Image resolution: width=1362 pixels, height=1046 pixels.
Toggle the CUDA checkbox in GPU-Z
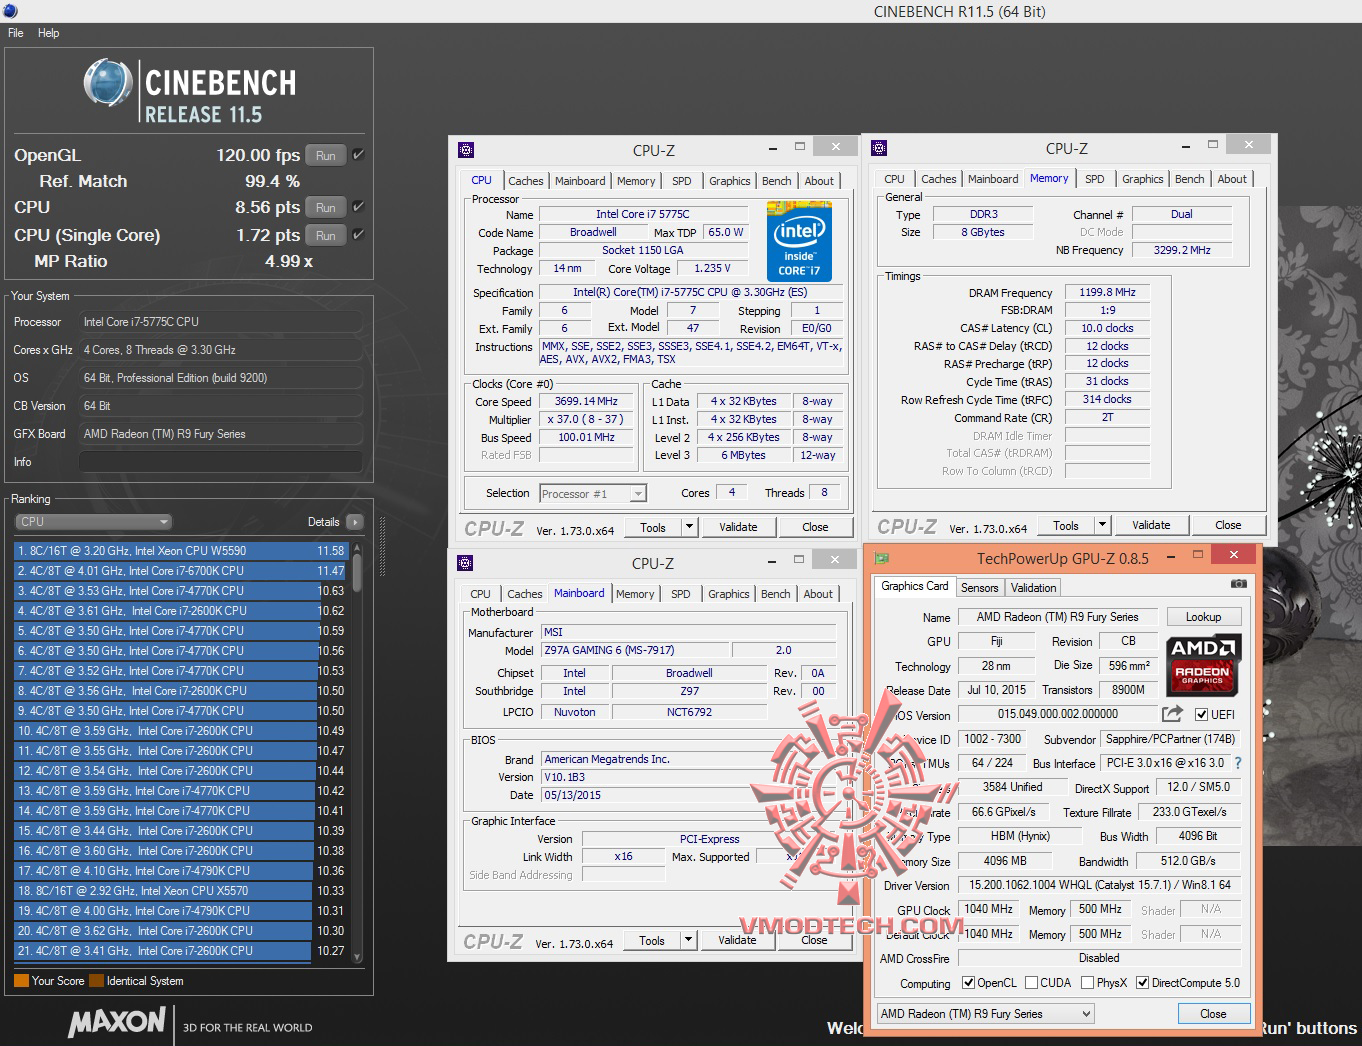(x=1031, y=983)
